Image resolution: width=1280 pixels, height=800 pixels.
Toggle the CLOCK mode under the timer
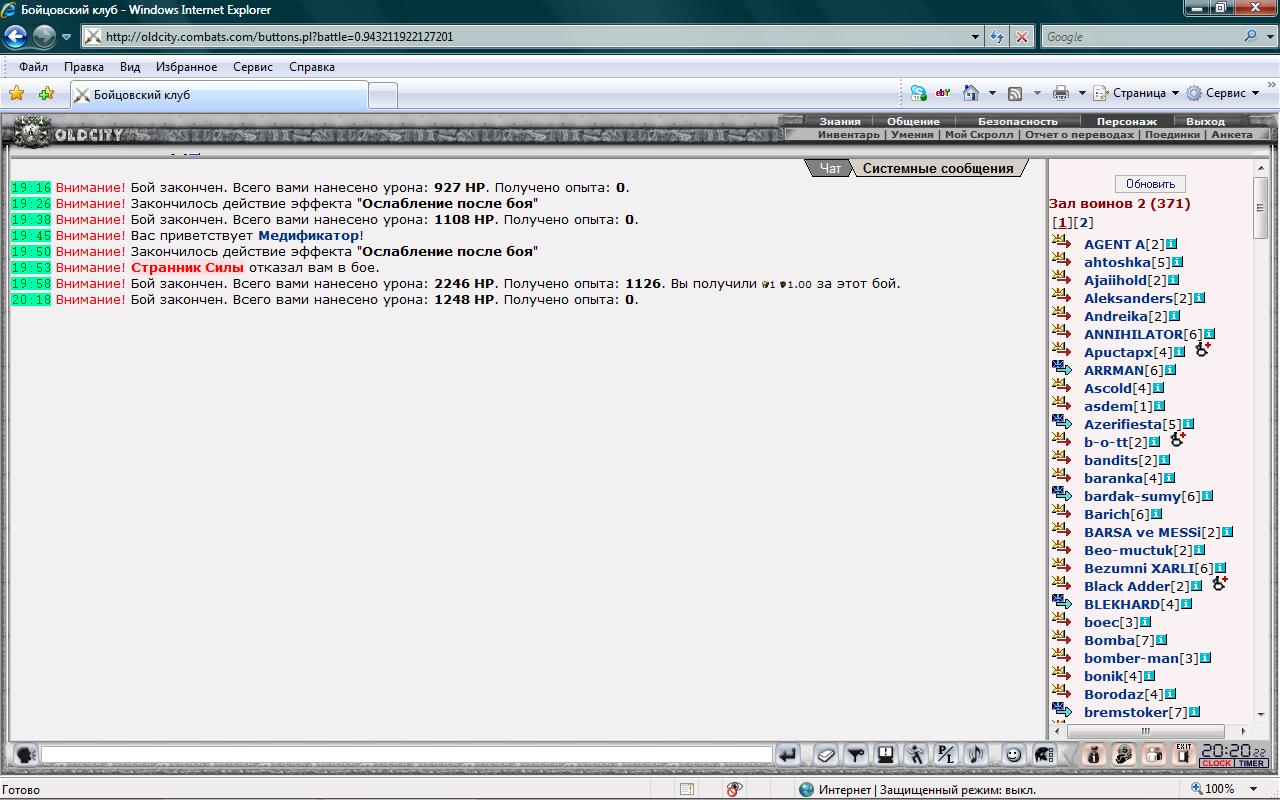point(1216,764)
